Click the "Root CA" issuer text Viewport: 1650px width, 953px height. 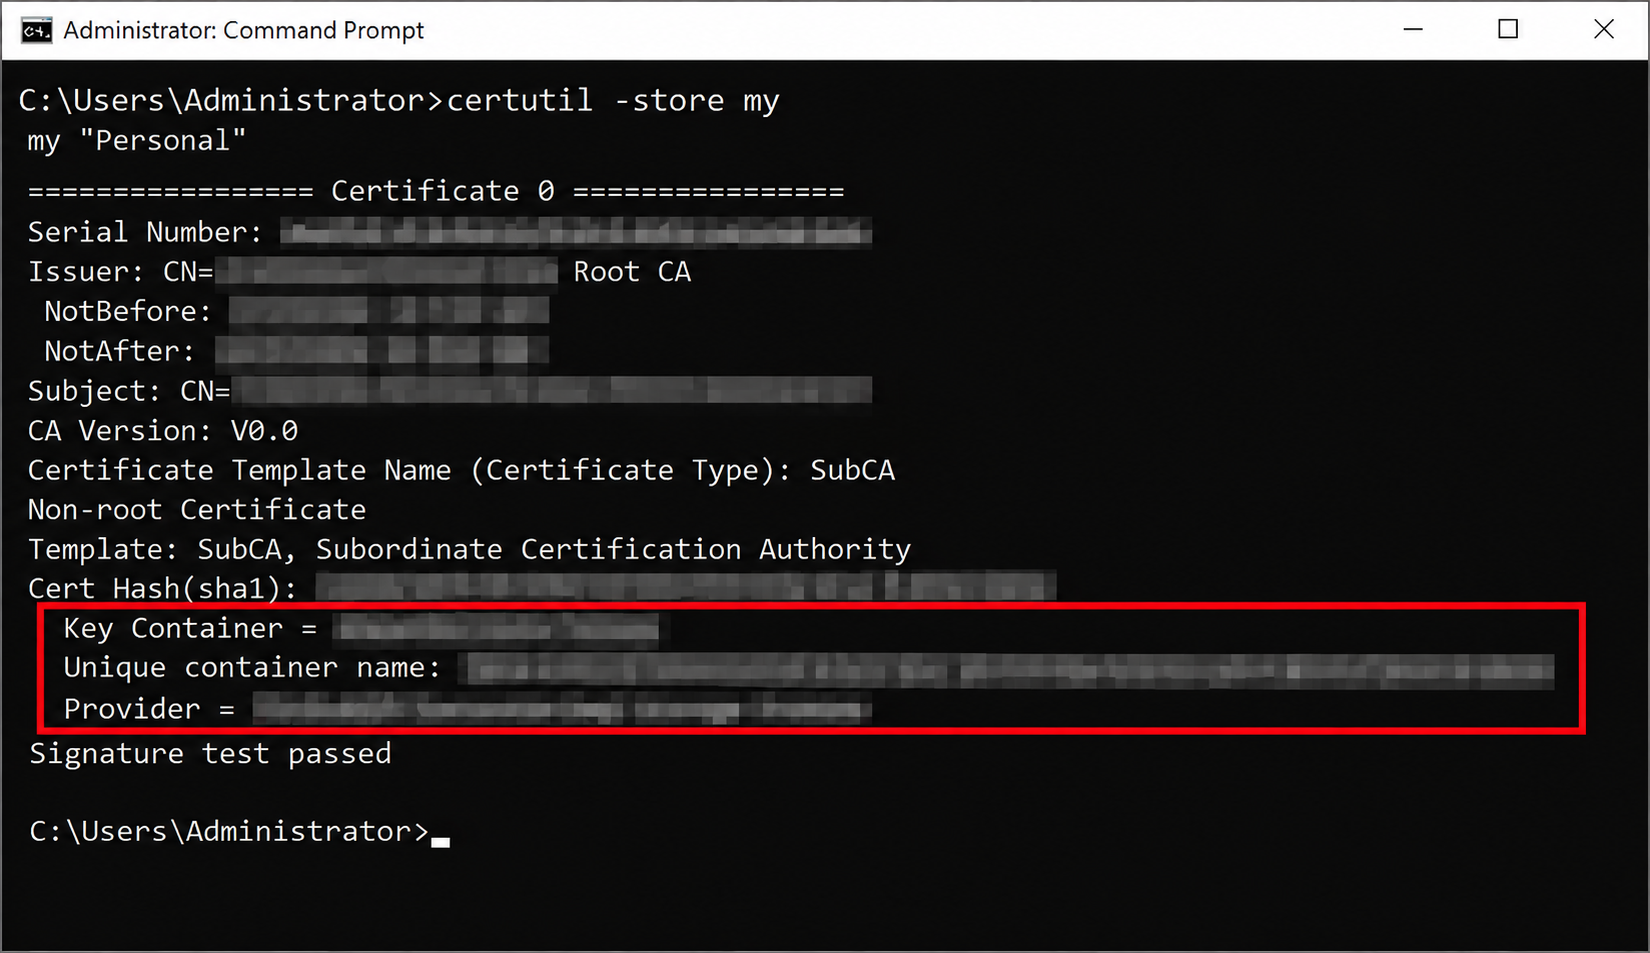(632, 272)
